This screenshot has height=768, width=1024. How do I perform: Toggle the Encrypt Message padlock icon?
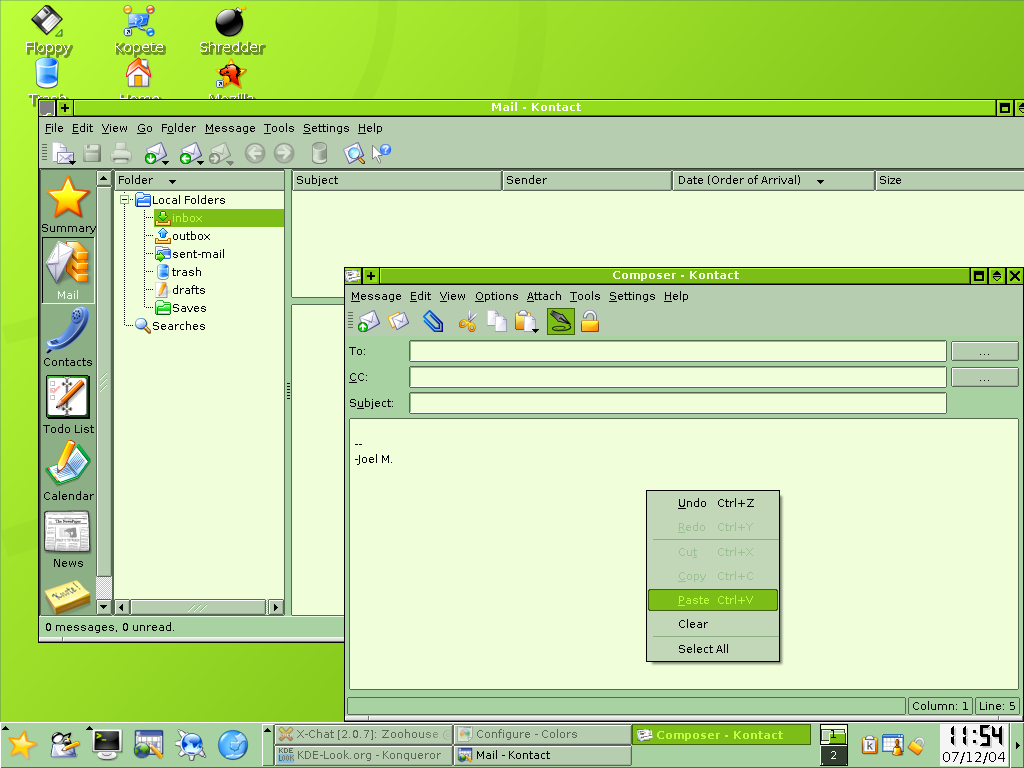[x=590, y=321]
